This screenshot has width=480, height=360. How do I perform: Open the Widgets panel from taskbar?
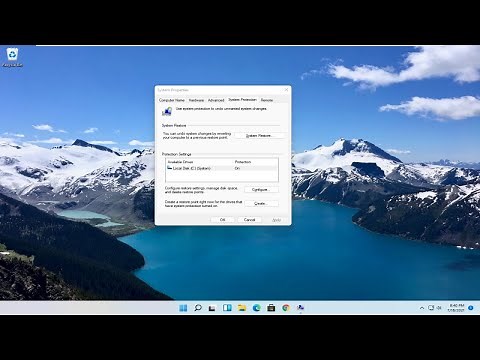(227, 308)
